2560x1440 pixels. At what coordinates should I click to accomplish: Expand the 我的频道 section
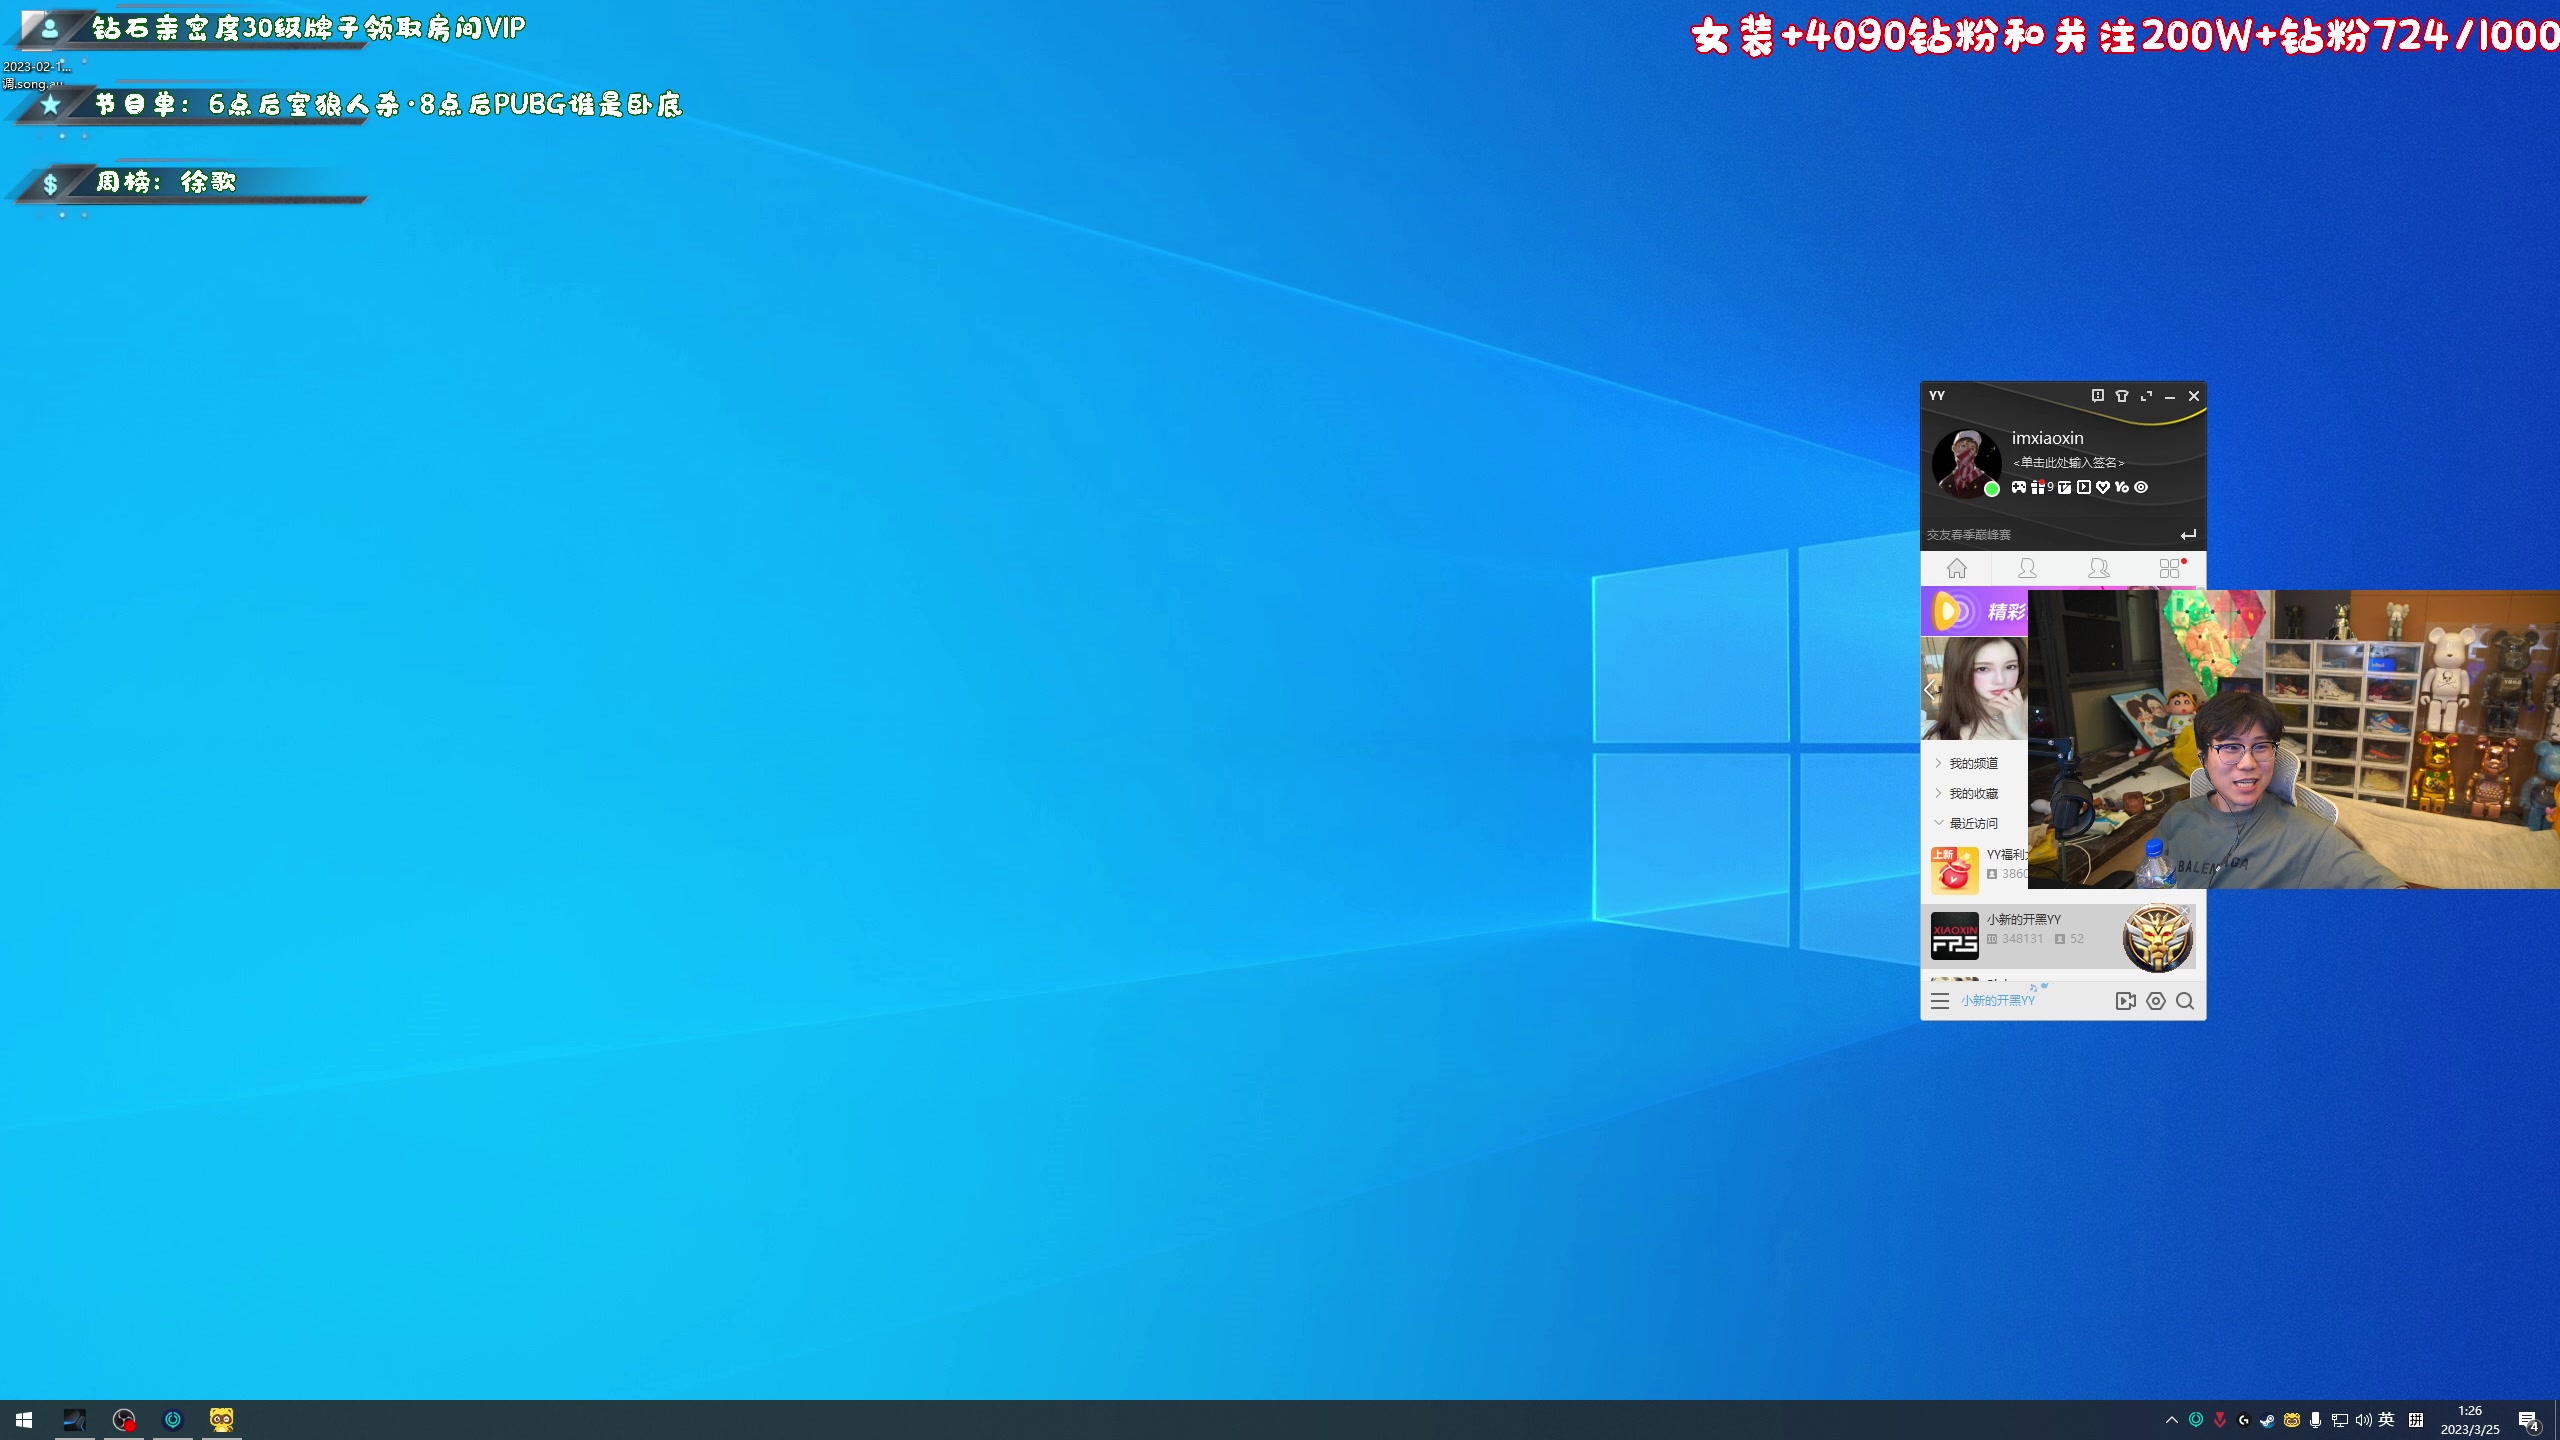click(1972, 763)
